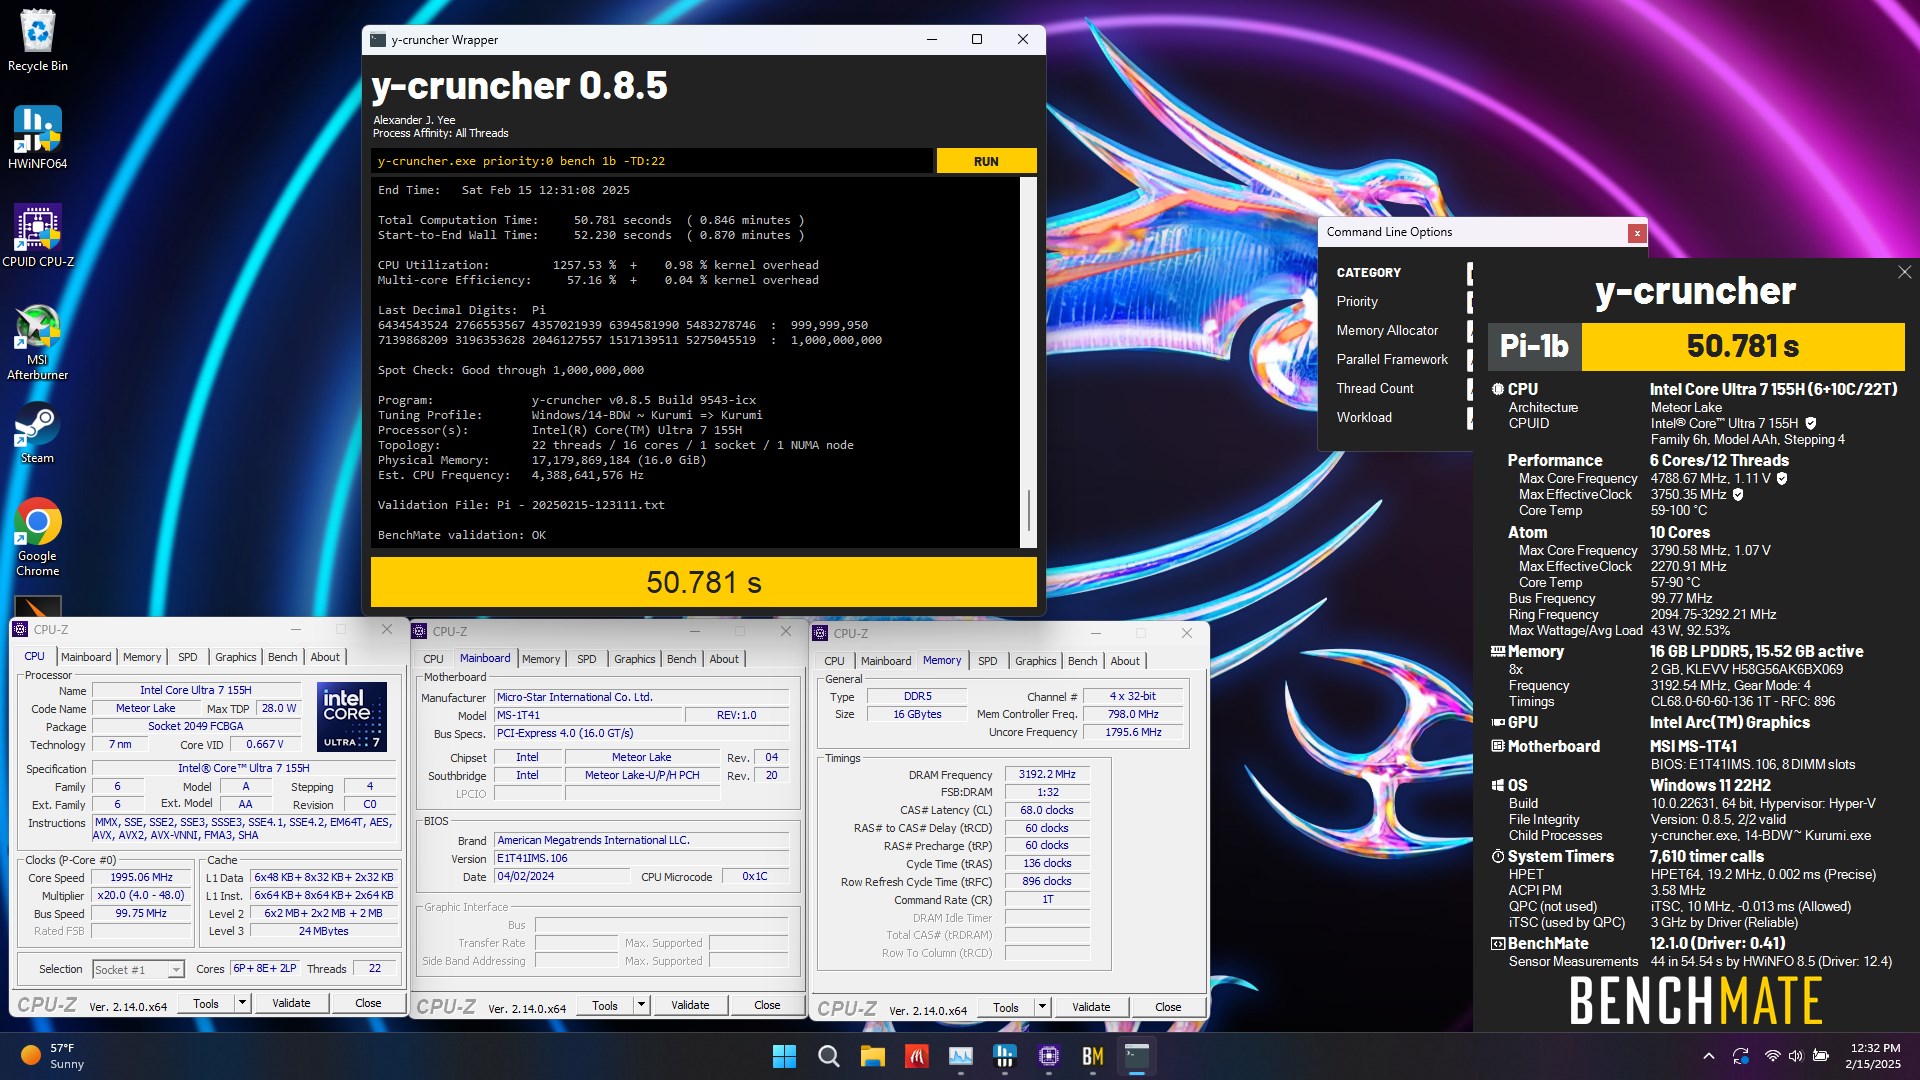The height and width of the screenshot is (1080, 1920).
Task: Launch Steam from the desktop
Action: pos(38,432)
